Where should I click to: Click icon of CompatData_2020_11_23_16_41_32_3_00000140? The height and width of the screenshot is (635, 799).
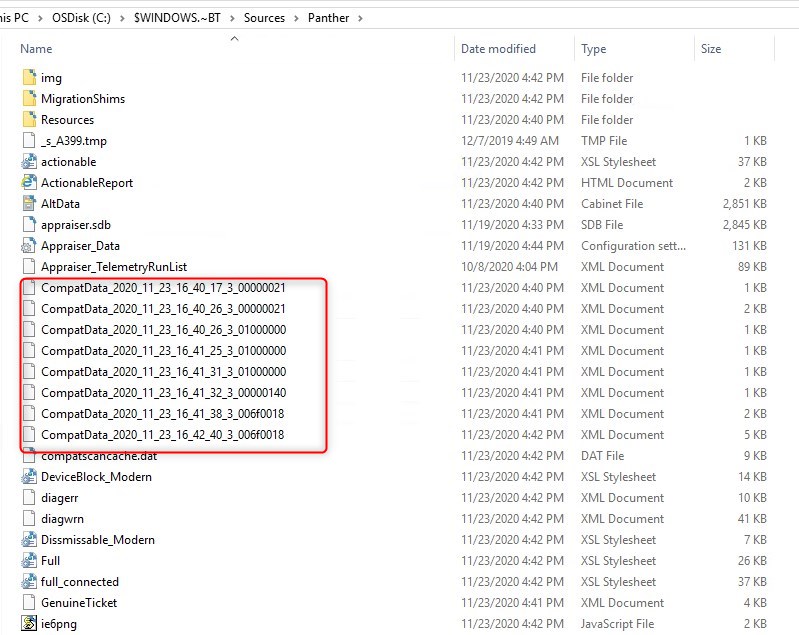coord(30,392)
